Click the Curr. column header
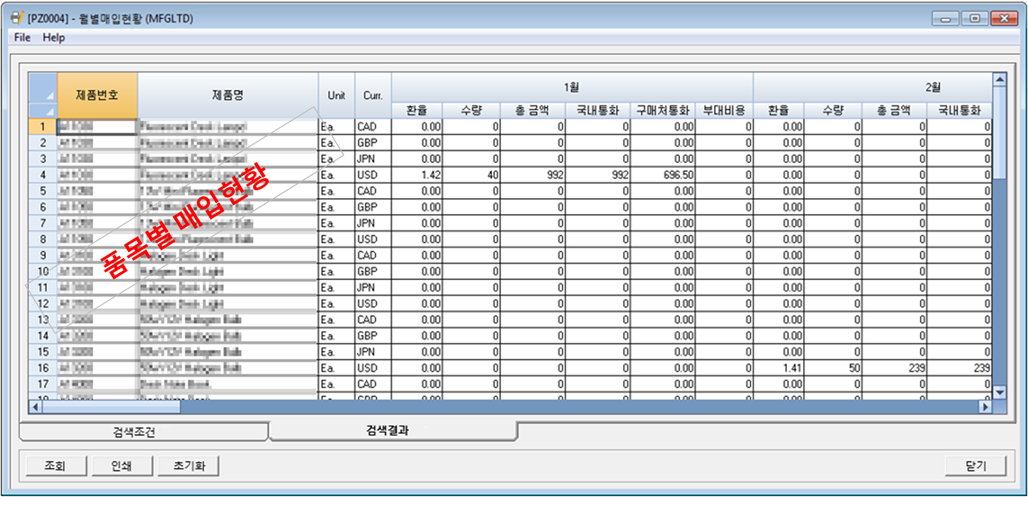The width and height of the screenshot is (1028, 506). pyautogui.click(x=373, y=95)
